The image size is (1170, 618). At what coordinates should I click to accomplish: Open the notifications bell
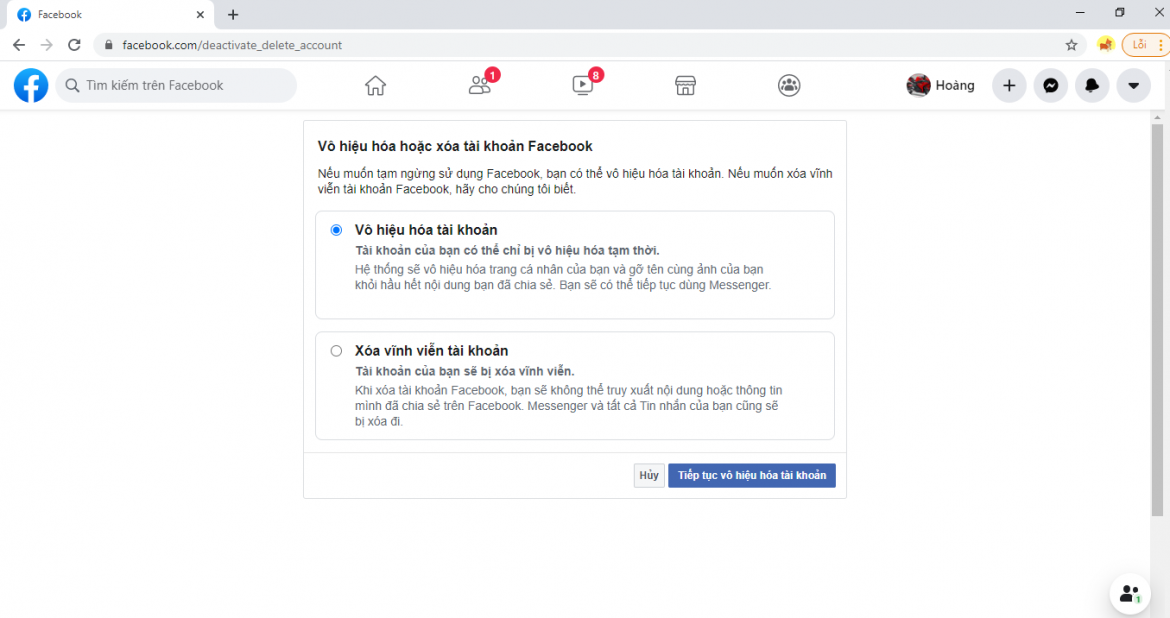(1091, 86)
